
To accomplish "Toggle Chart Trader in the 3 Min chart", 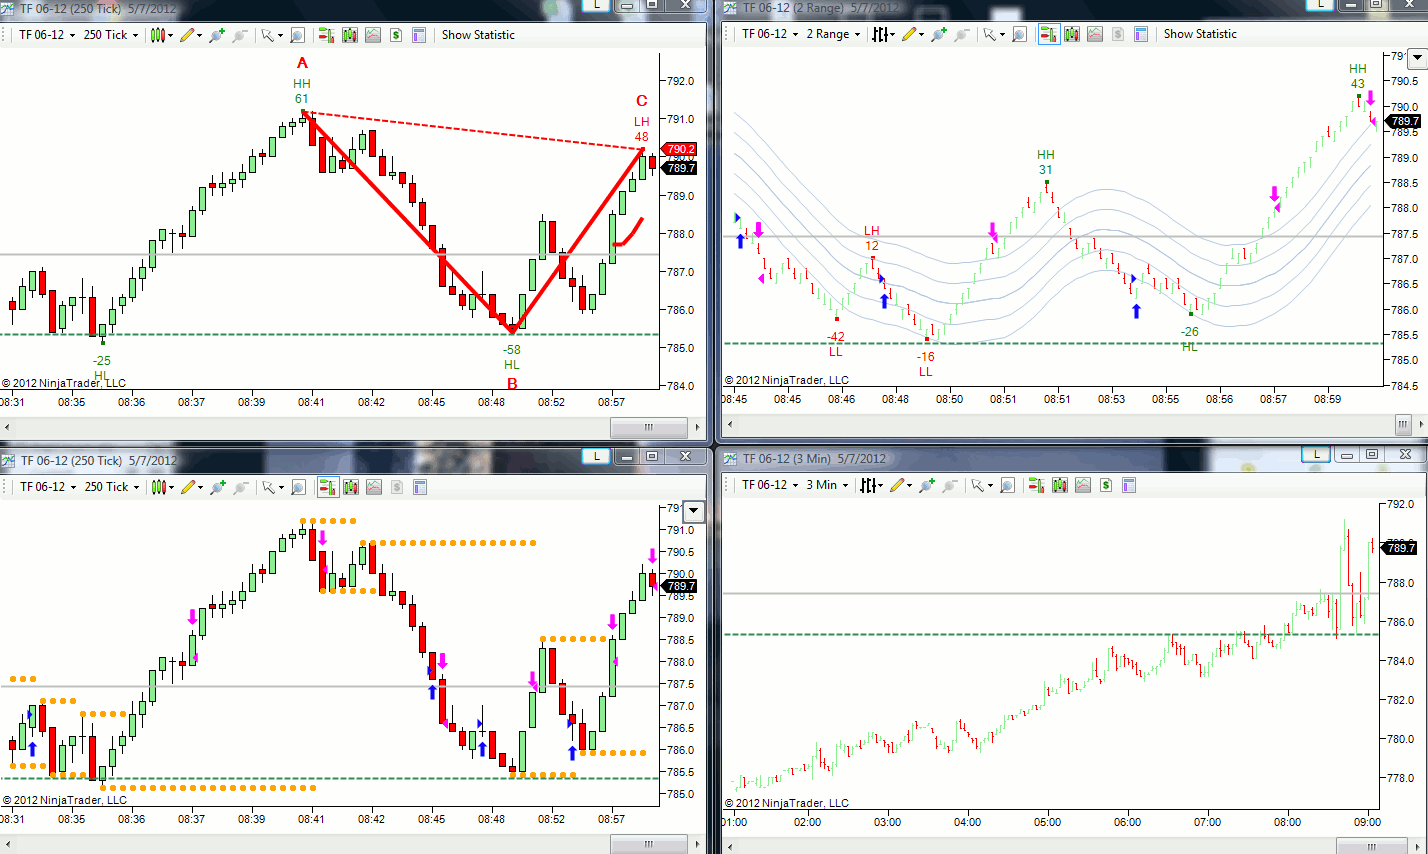I will coord(1037,485).
